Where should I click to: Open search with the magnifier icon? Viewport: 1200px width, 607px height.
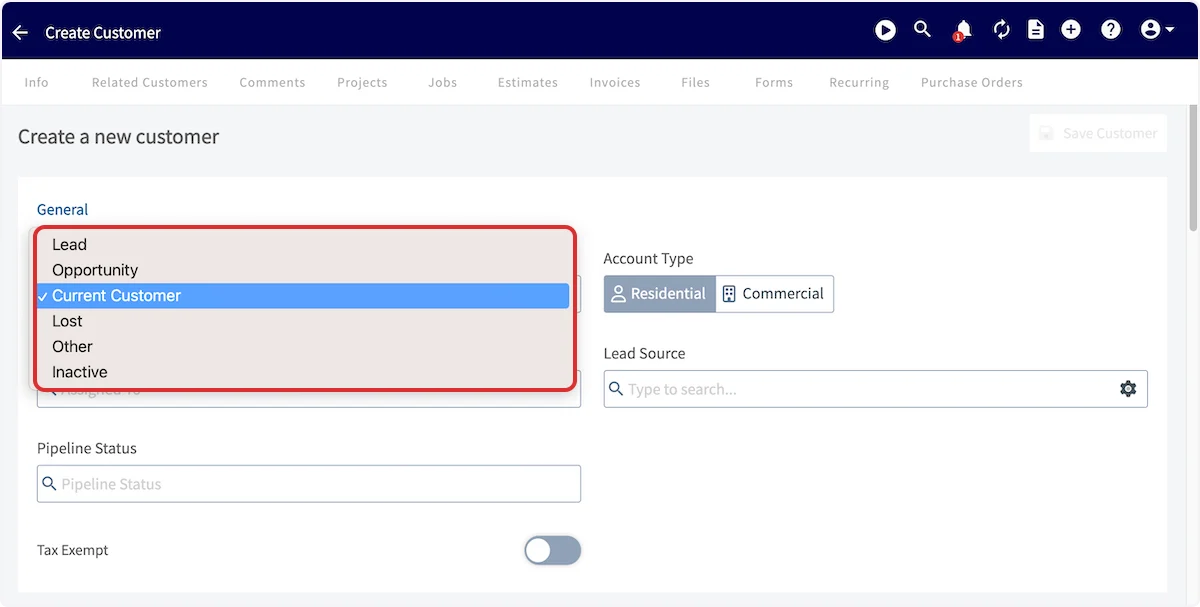click(923, 30)
